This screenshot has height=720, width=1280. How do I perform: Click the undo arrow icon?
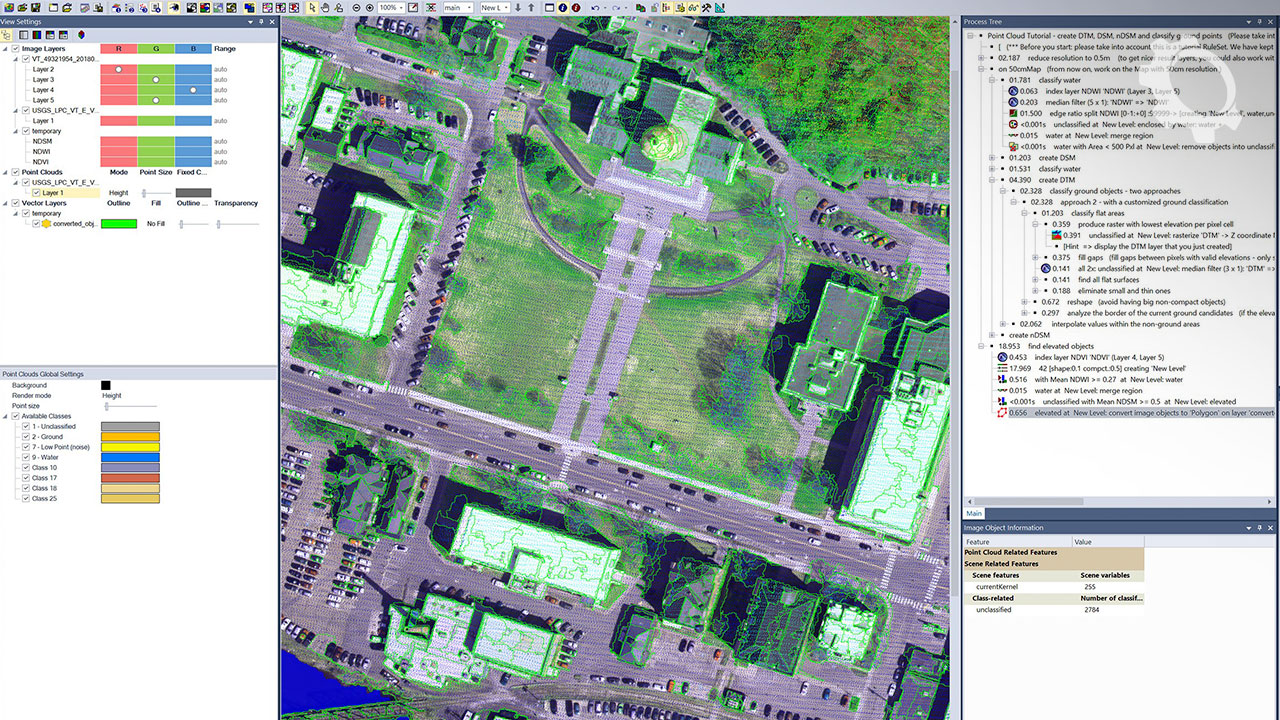pyautogui.click(x=595, y=8)
